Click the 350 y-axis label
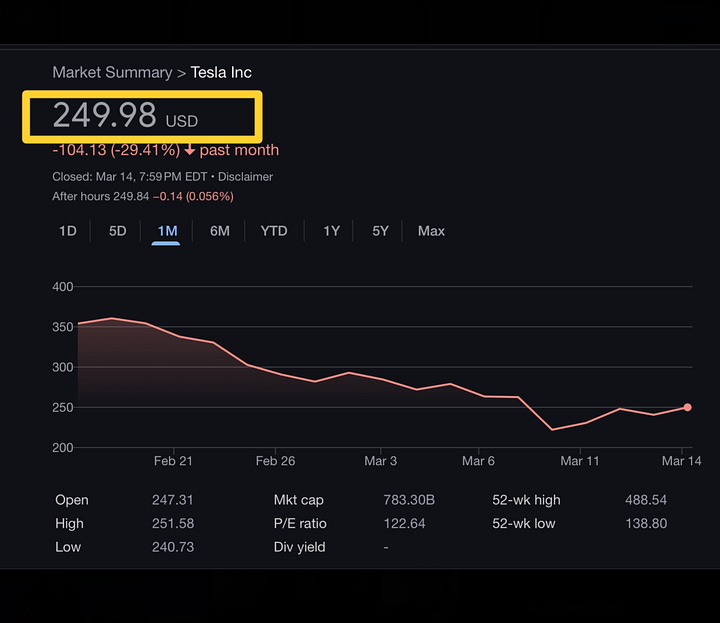The width and height of the screenshot is (720, 623). [63, 327]
